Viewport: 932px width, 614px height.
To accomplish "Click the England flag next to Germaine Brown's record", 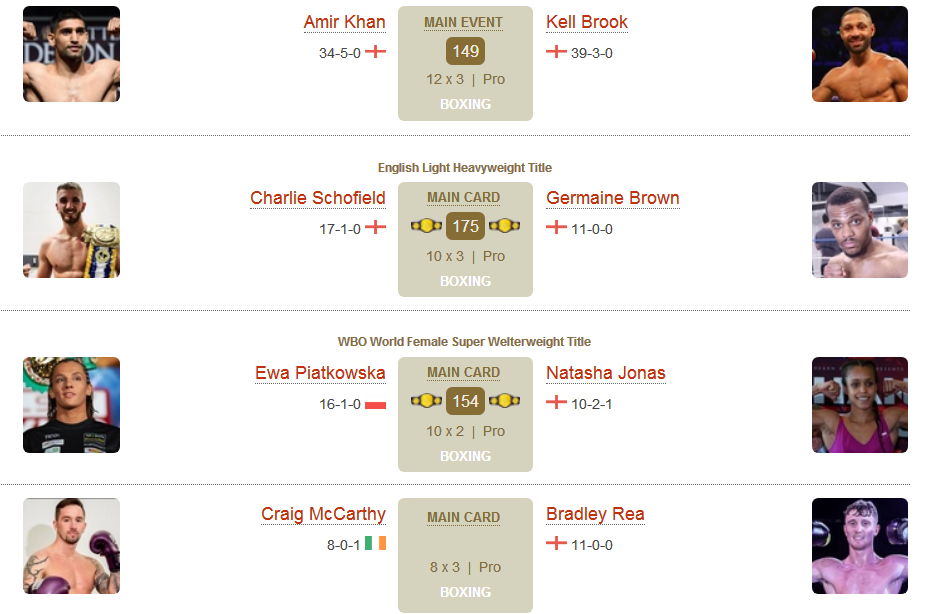I will pyautogui.click(x=556, y=227).
